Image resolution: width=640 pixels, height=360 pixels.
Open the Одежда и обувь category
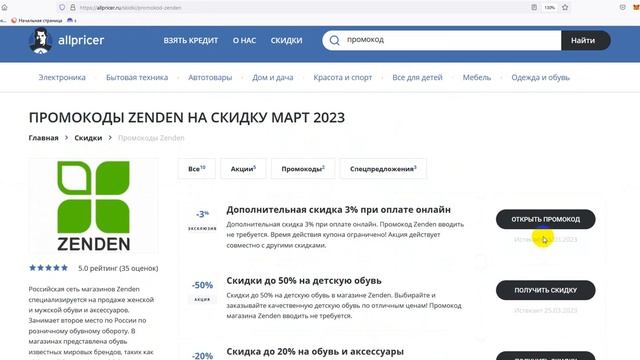(540, 77)
